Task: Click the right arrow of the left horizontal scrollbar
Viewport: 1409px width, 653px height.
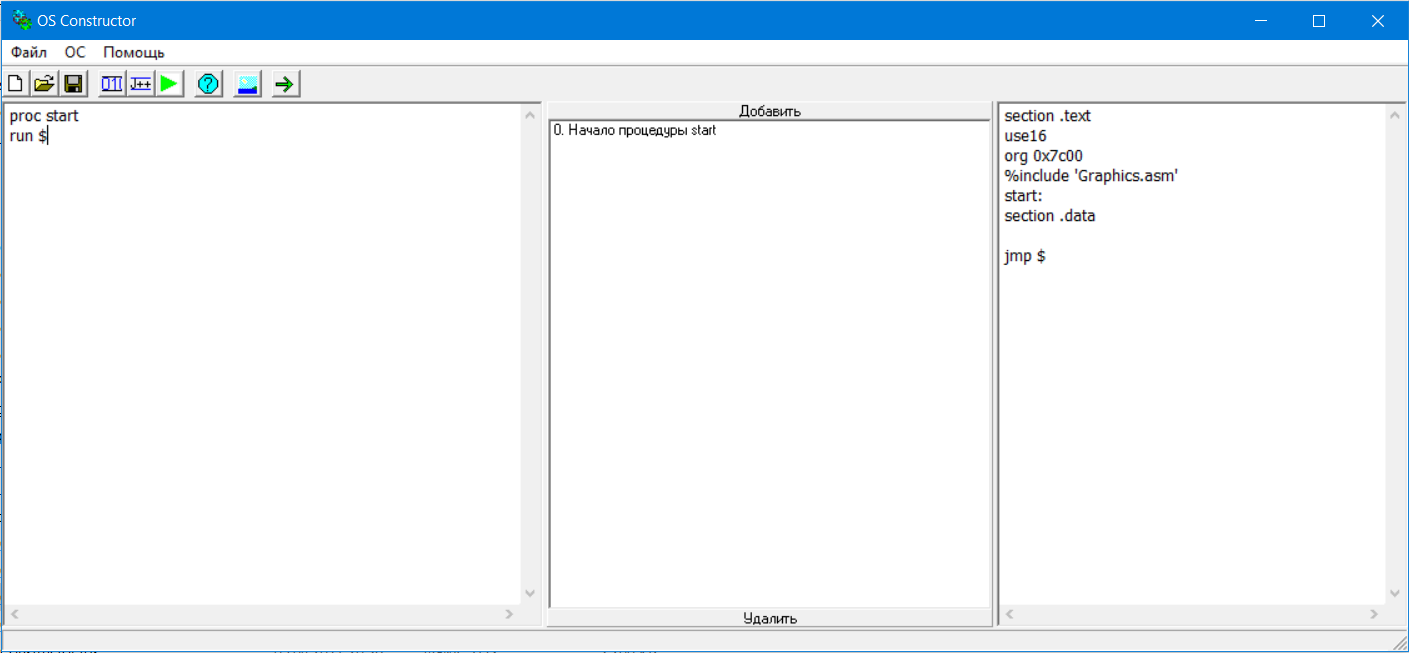Action: coord(509,614)
